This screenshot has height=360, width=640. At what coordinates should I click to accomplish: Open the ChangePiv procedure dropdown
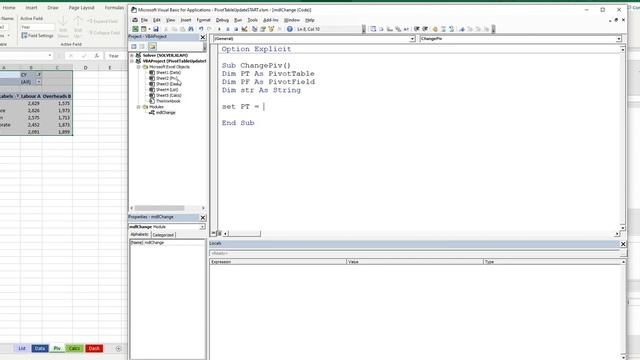619,39
